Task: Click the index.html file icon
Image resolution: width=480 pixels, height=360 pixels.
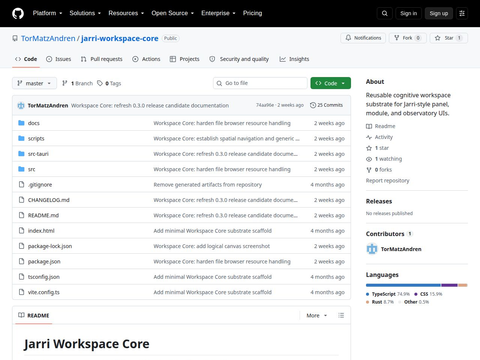Action: pyautogui.click(x=21, y=230)
